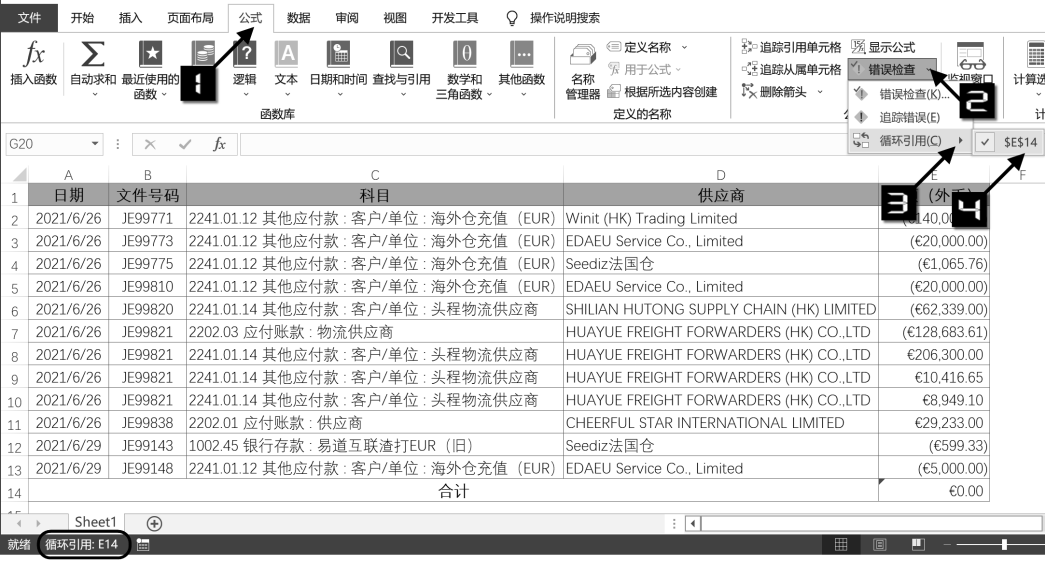Select cell with CHEERFUL STAR INTERNATIONAL LIMITED

[x=720, y=423]
